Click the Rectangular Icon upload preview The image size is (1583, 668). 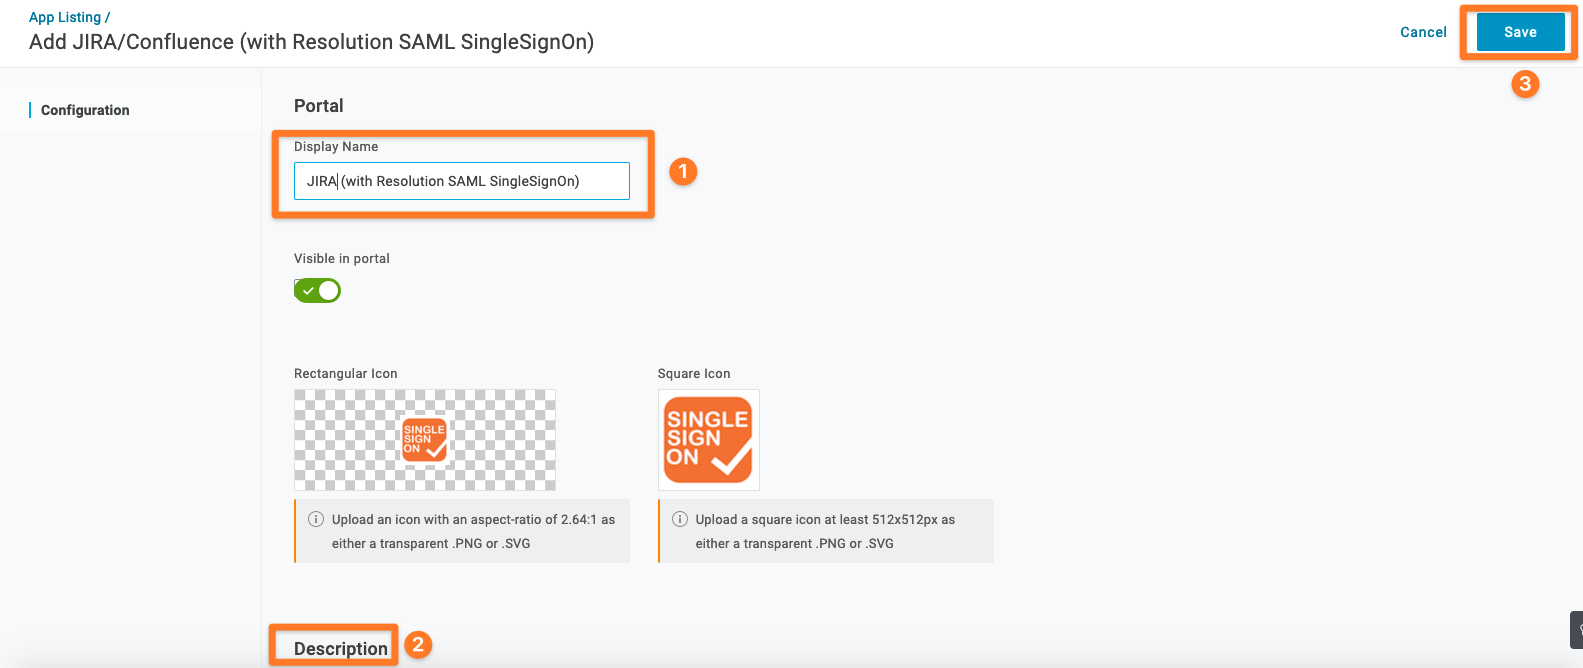(x=425, y=440)
